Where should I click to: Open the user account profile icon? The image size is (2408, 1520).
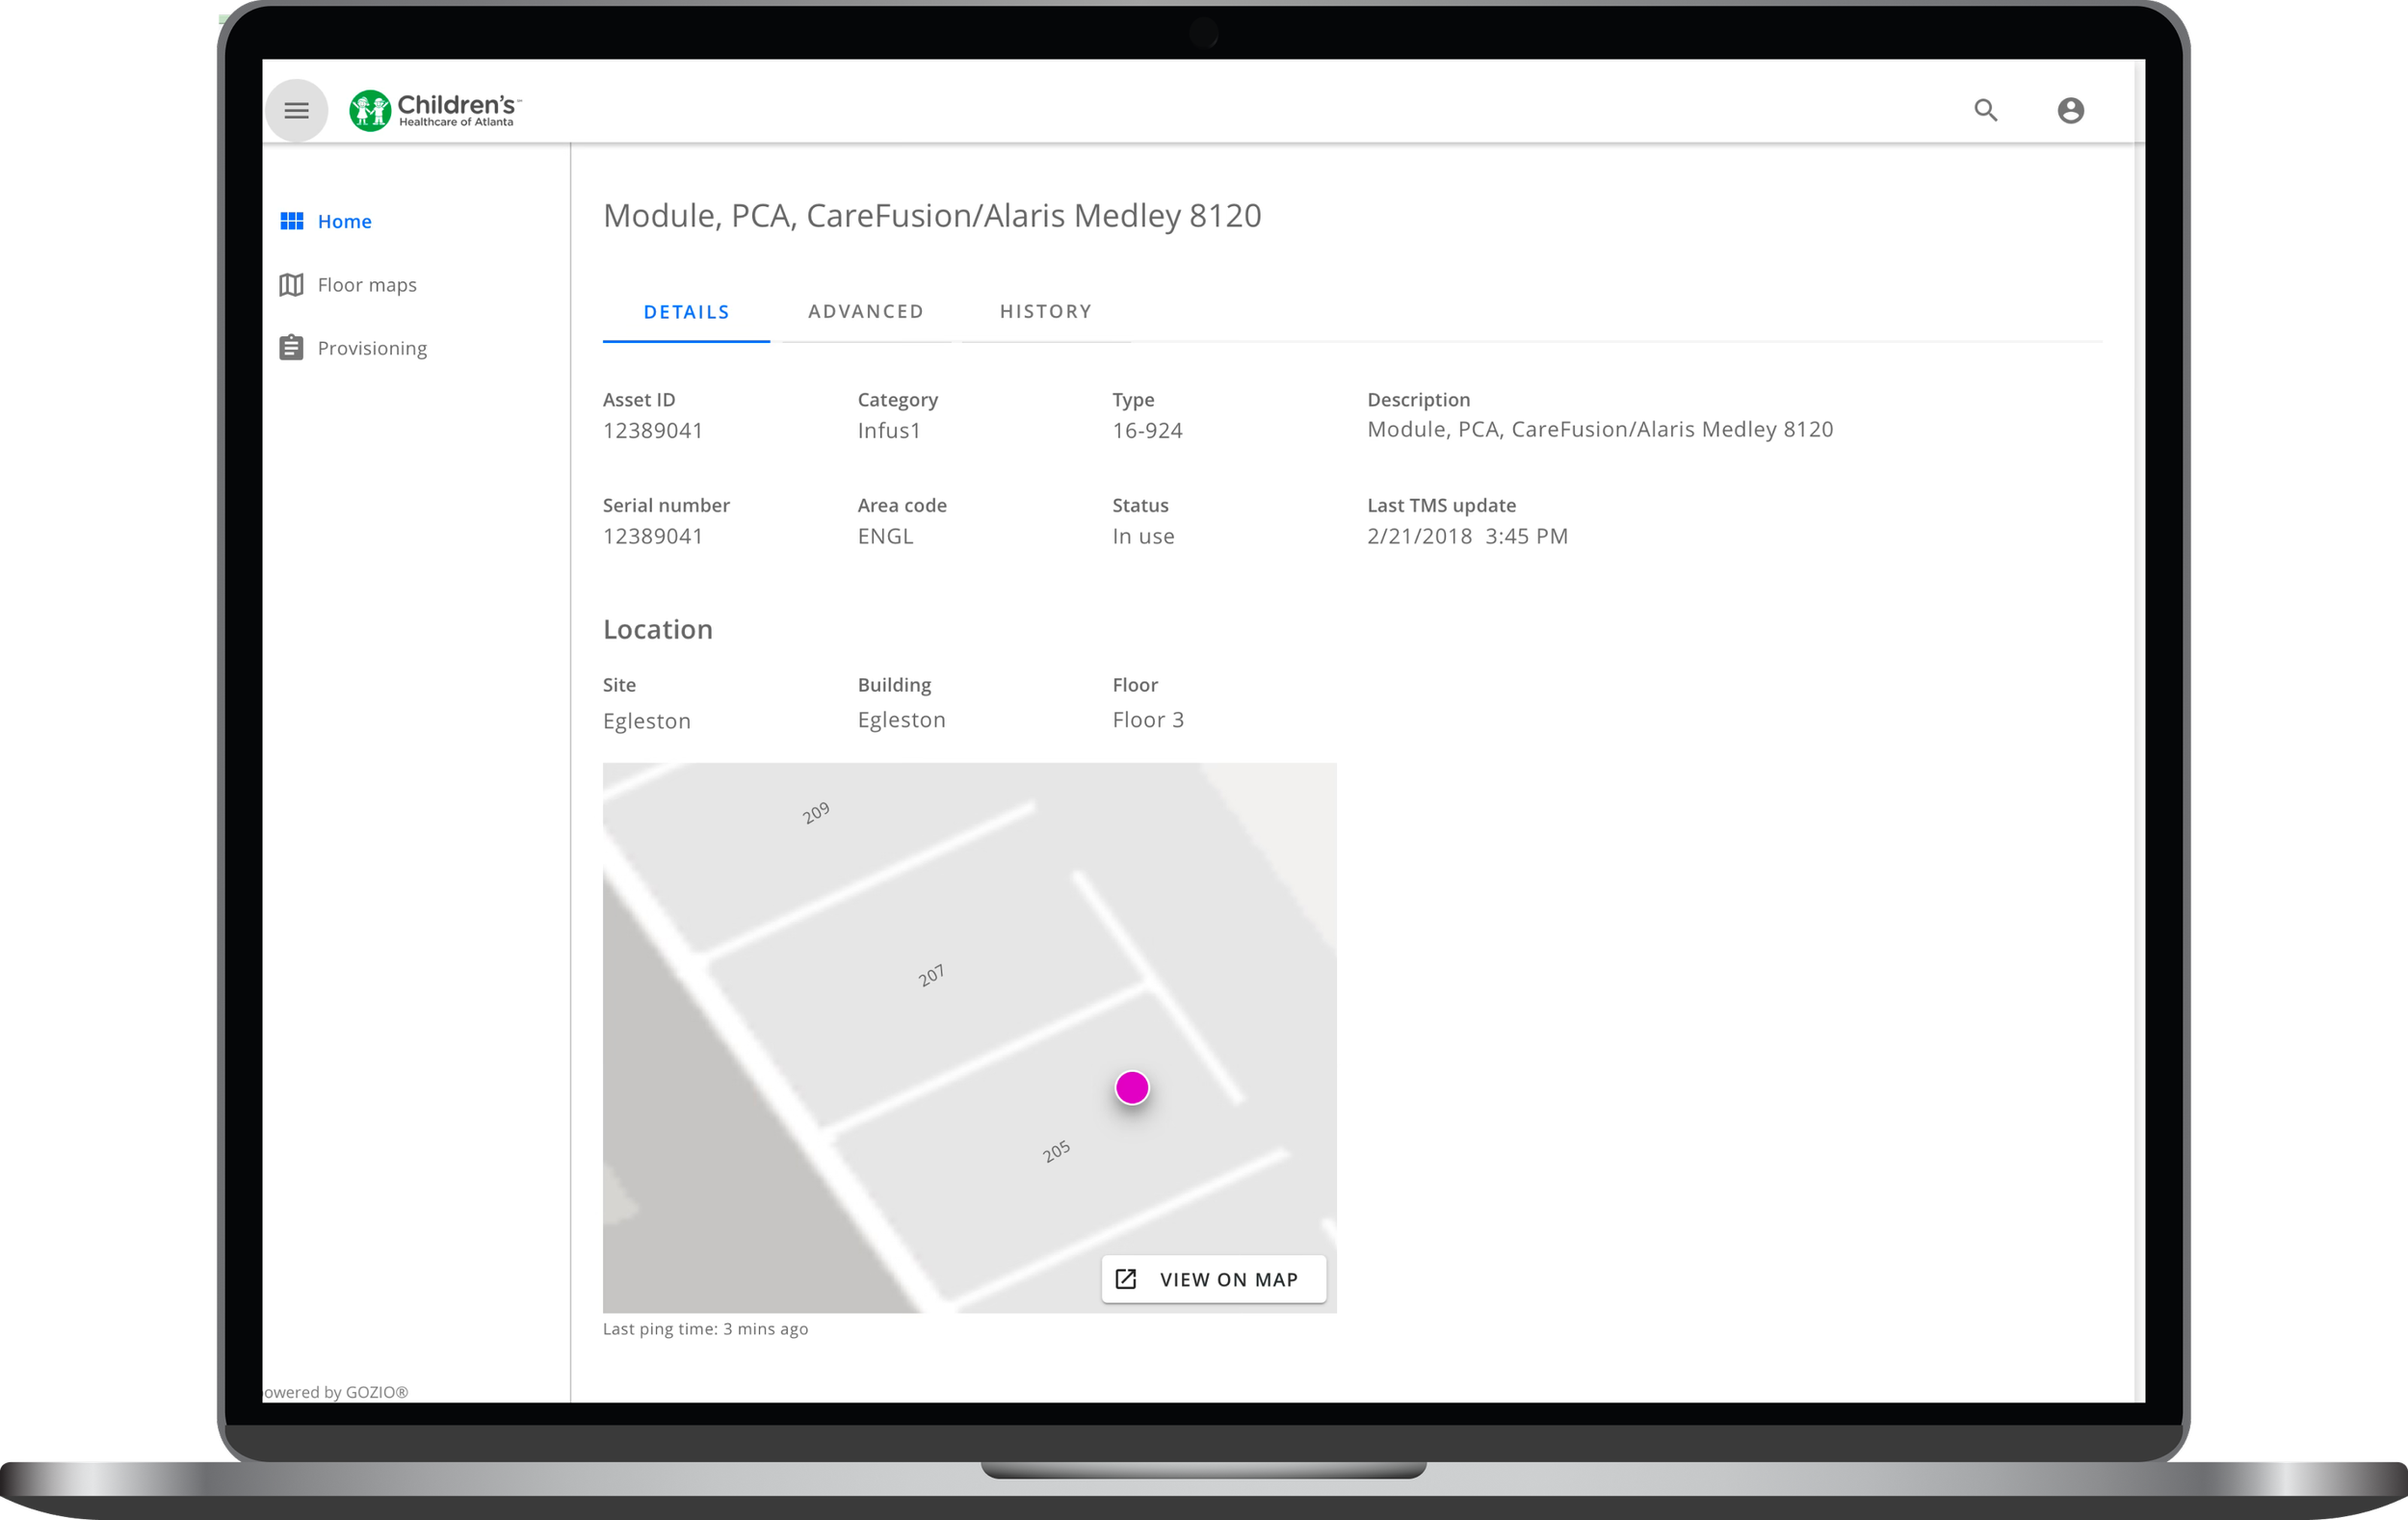2070,110
